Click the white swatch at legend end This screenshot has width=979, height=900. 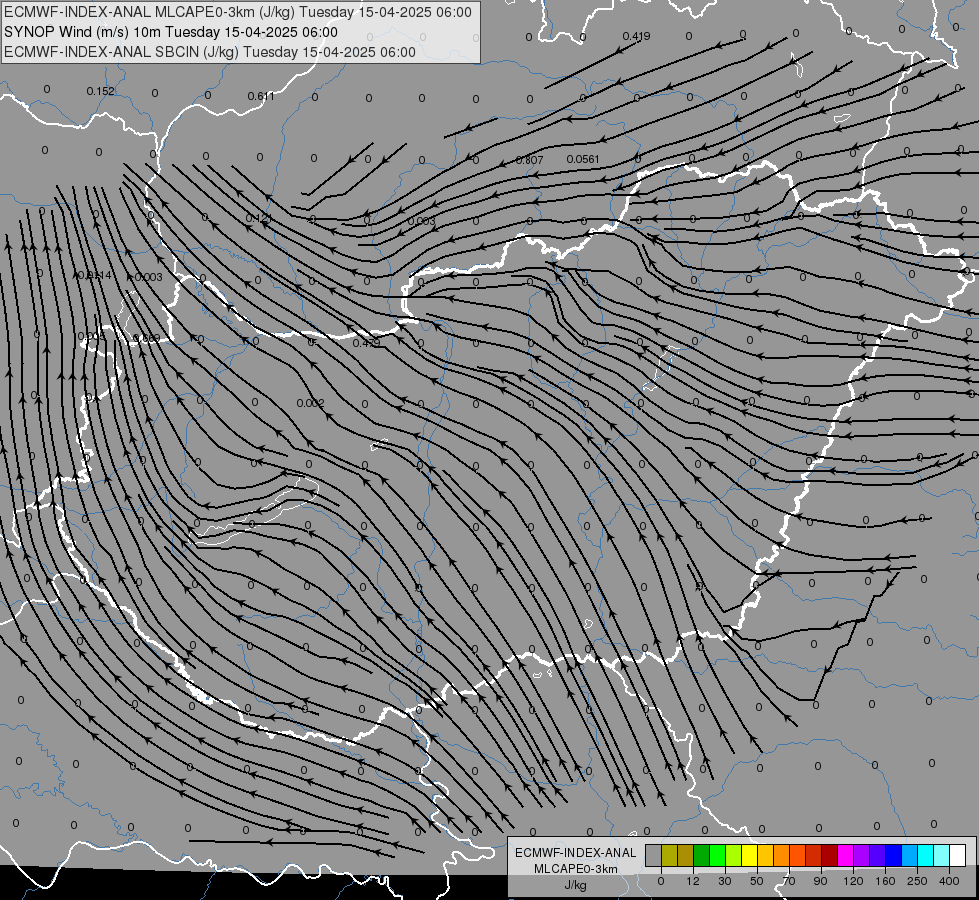tap(958, 855)
